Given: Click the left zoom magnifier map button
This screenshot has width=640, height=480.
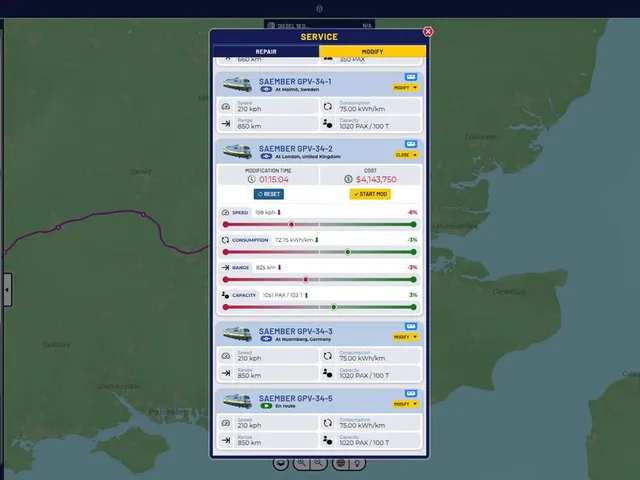Looking at the screenshot, I should [302, 463].
